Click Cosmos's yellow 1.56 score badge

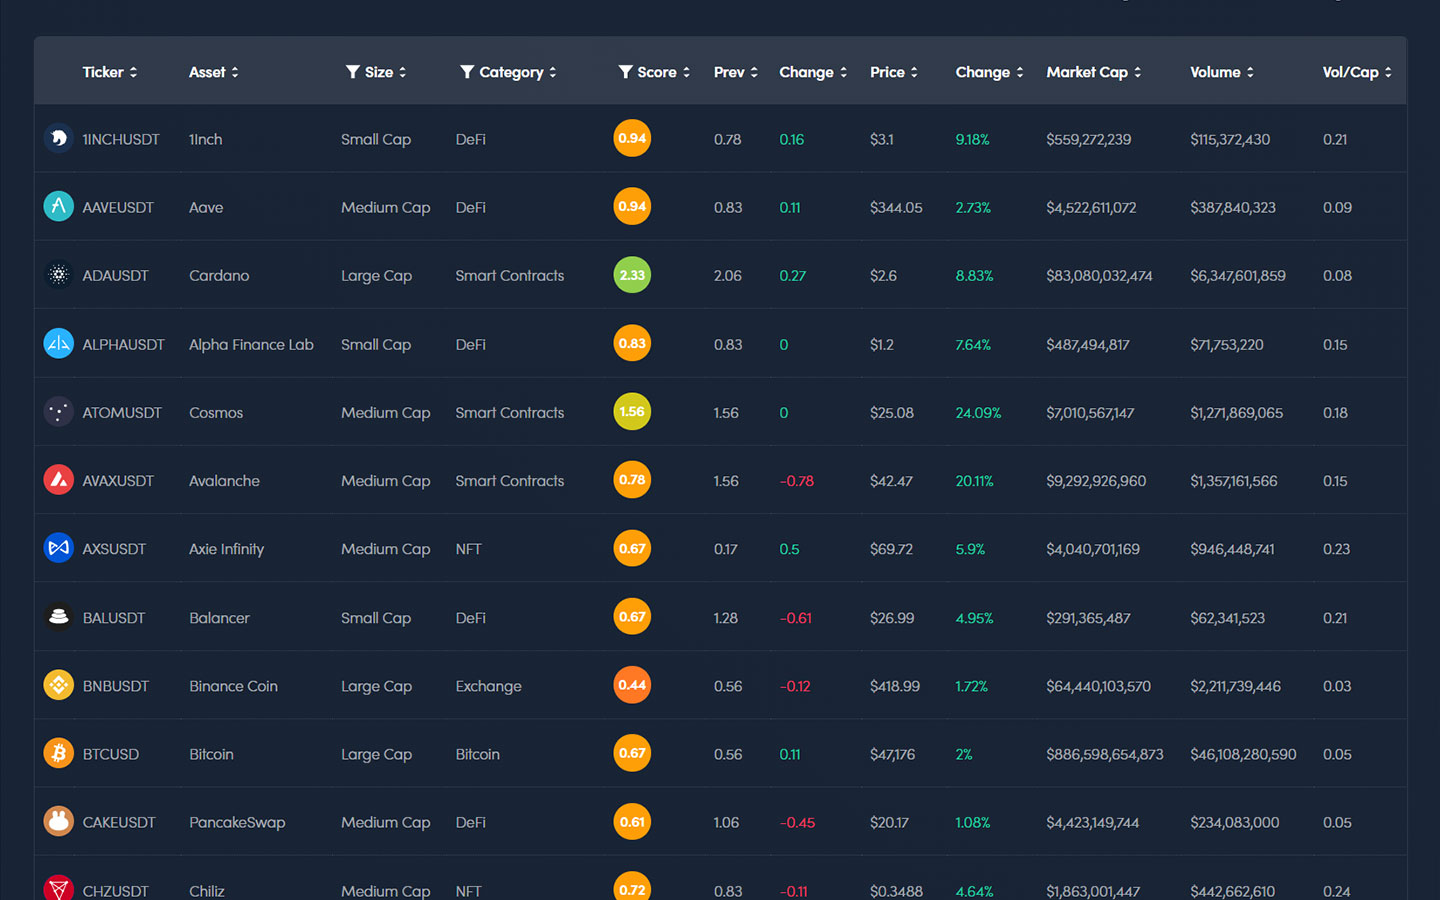pos(632,412)
